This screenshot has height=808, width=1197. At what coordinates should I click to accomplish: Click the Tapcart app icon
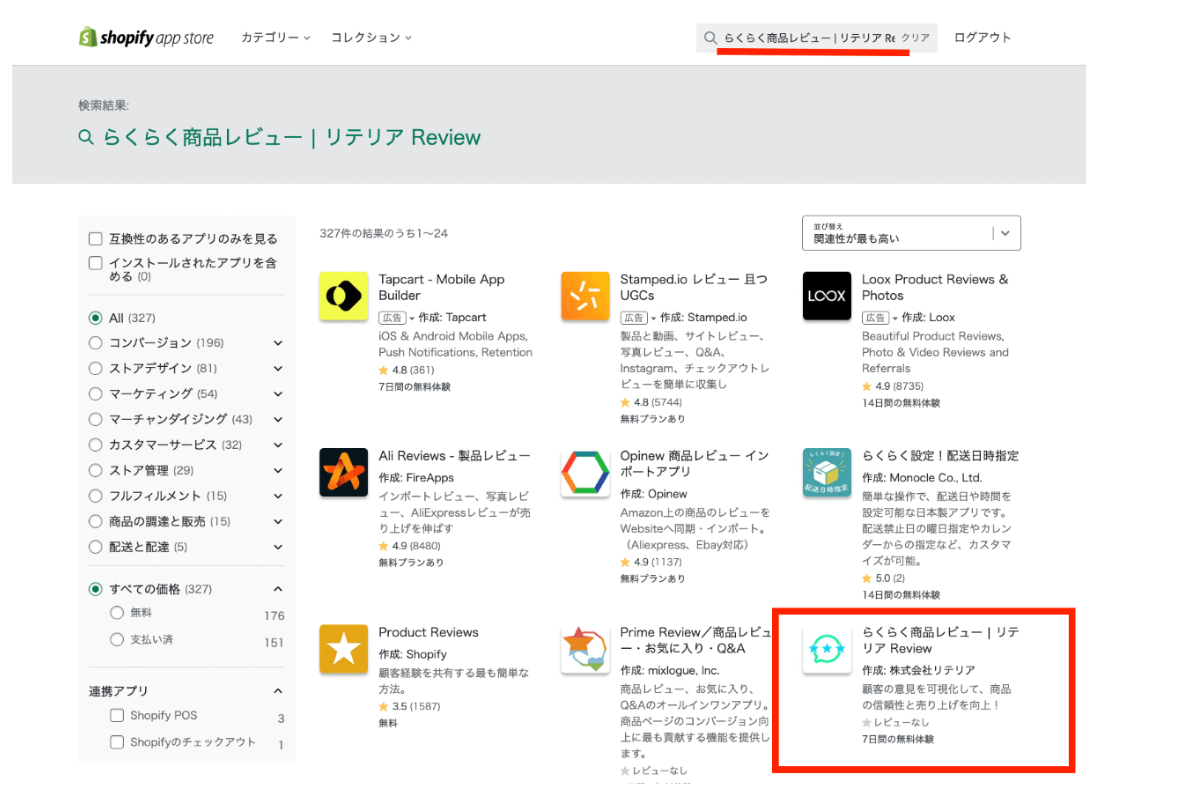click(343, 296)
